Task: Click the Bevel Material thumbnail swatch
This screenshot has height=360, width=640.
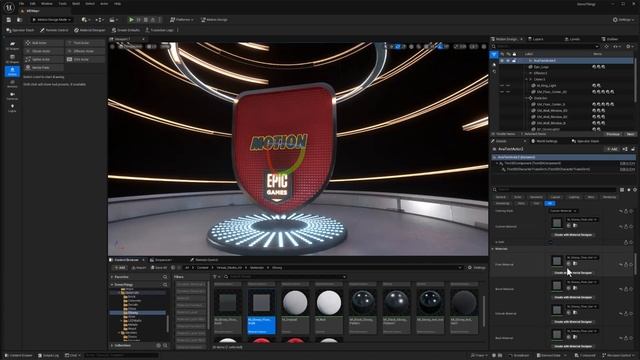Action: tap(557, 285)
